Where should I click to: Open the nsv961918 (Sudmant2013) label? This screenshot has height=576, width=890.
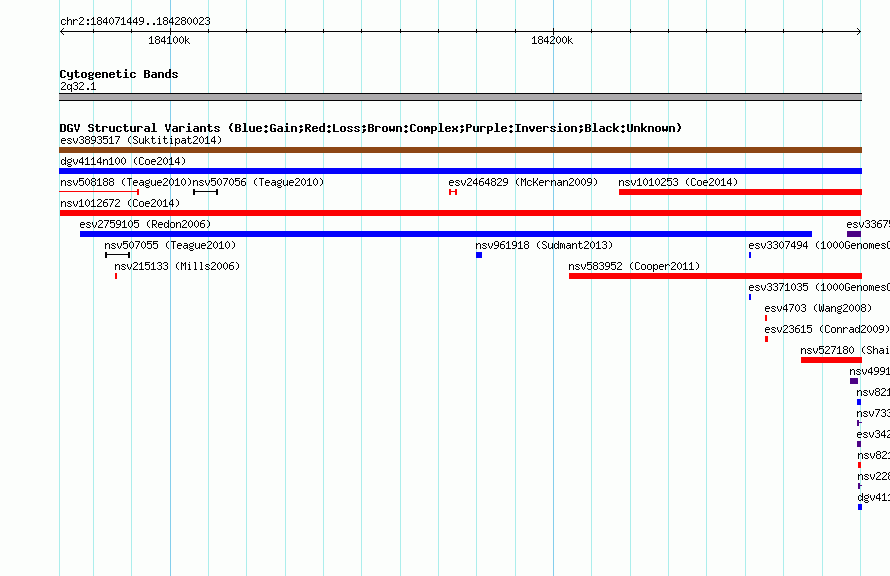tap(544, 245)
